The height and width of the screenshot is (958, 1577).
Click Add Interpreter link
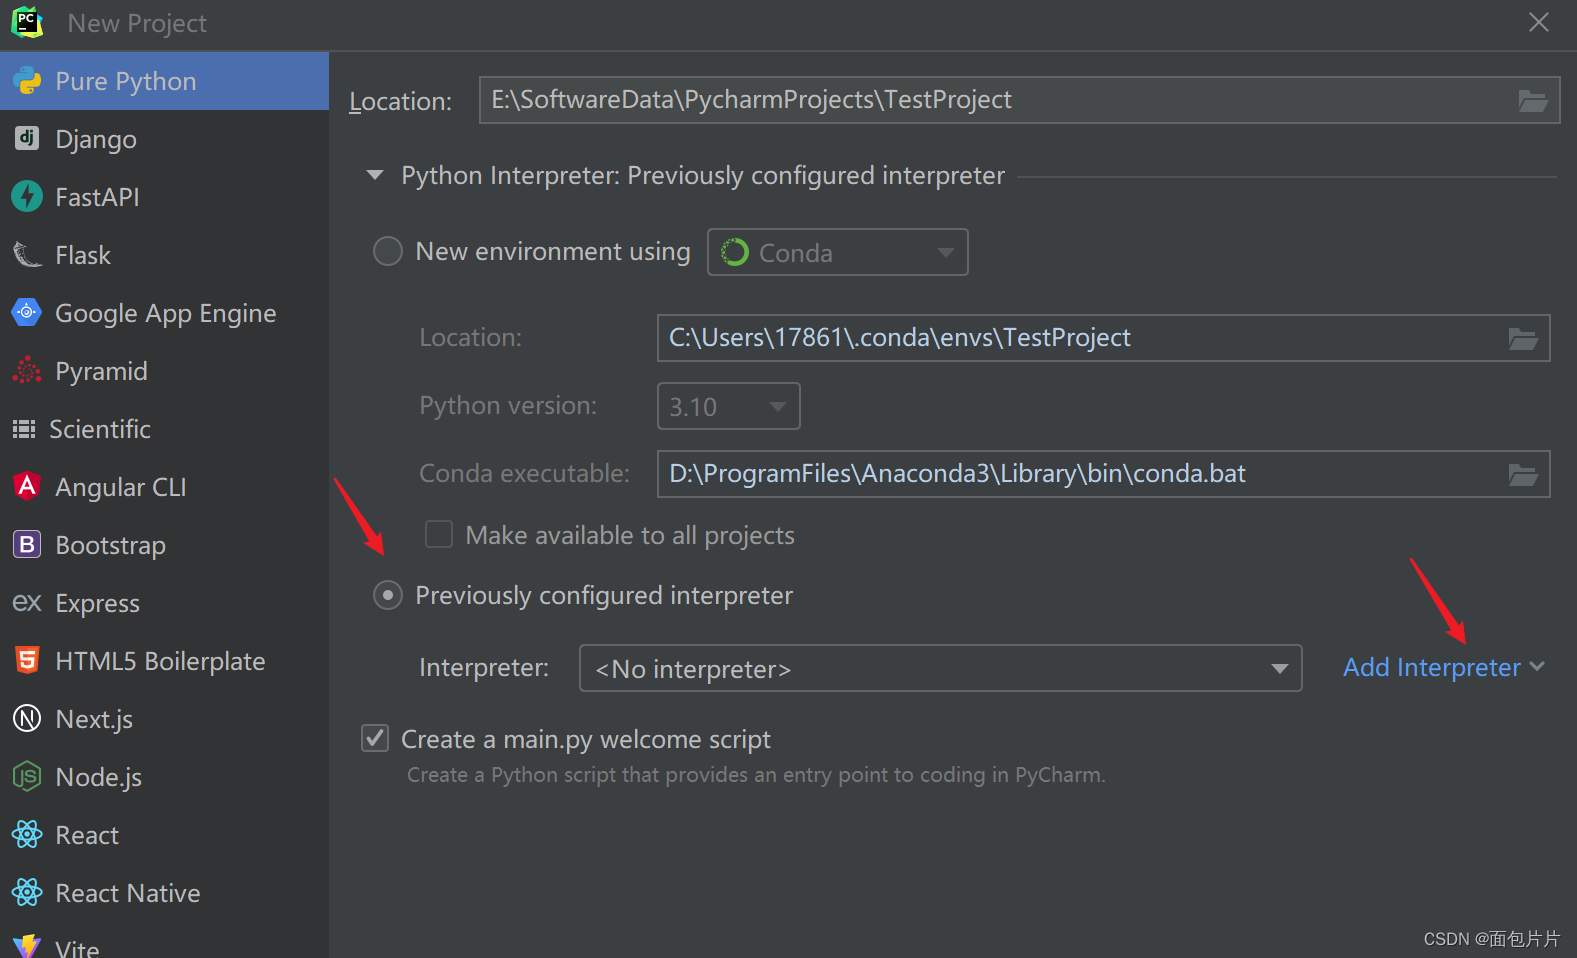pos(1431,667)
